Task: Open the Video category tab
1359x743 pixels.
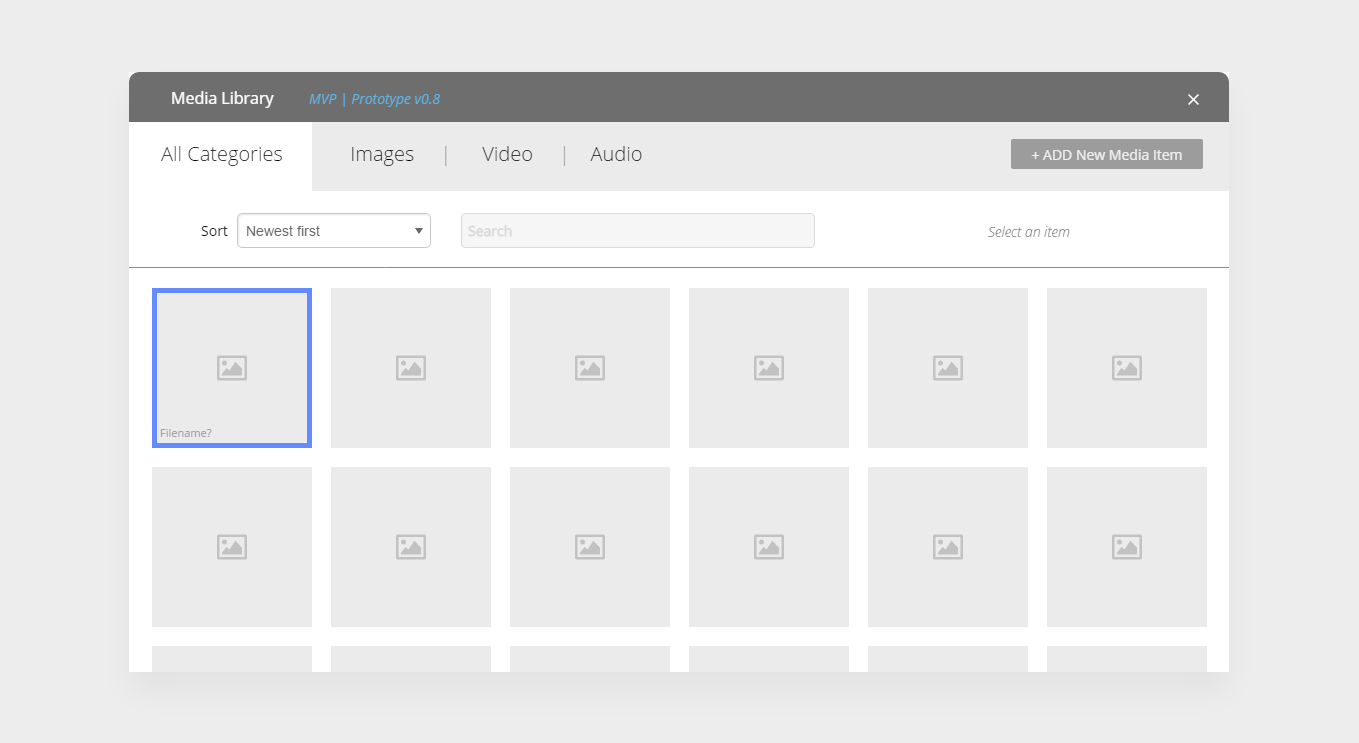Action: coord(507,154)
